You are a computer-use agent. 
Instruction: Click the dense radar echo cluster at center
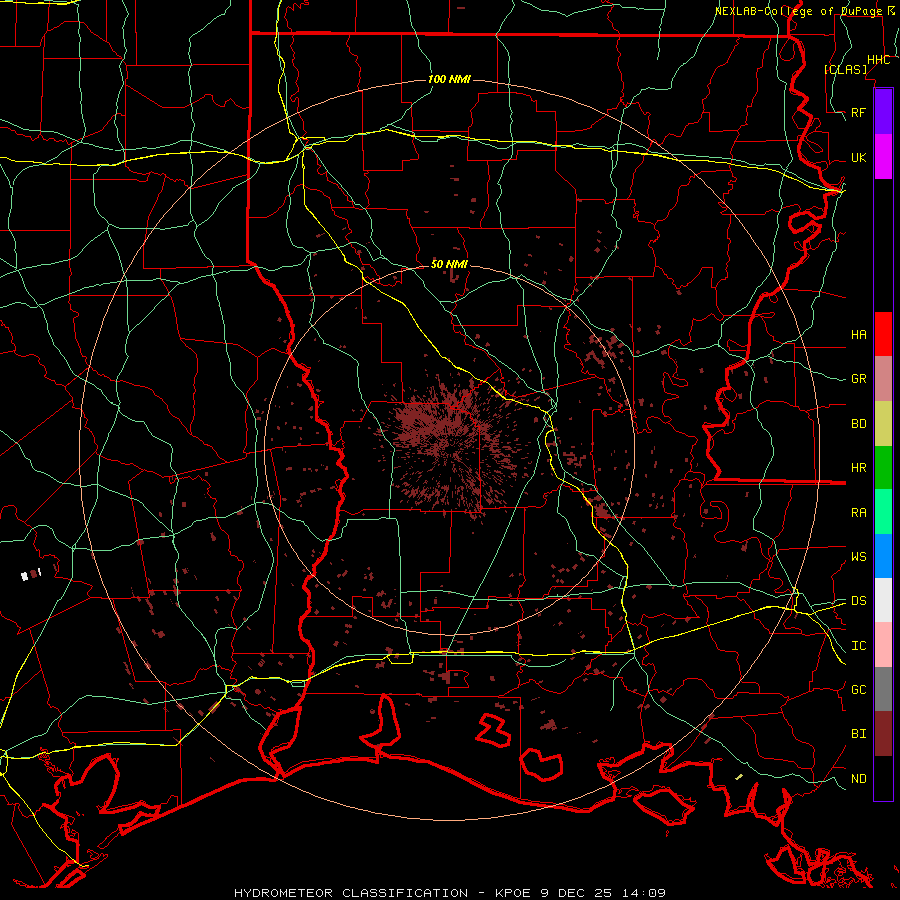tap(451, 445)
